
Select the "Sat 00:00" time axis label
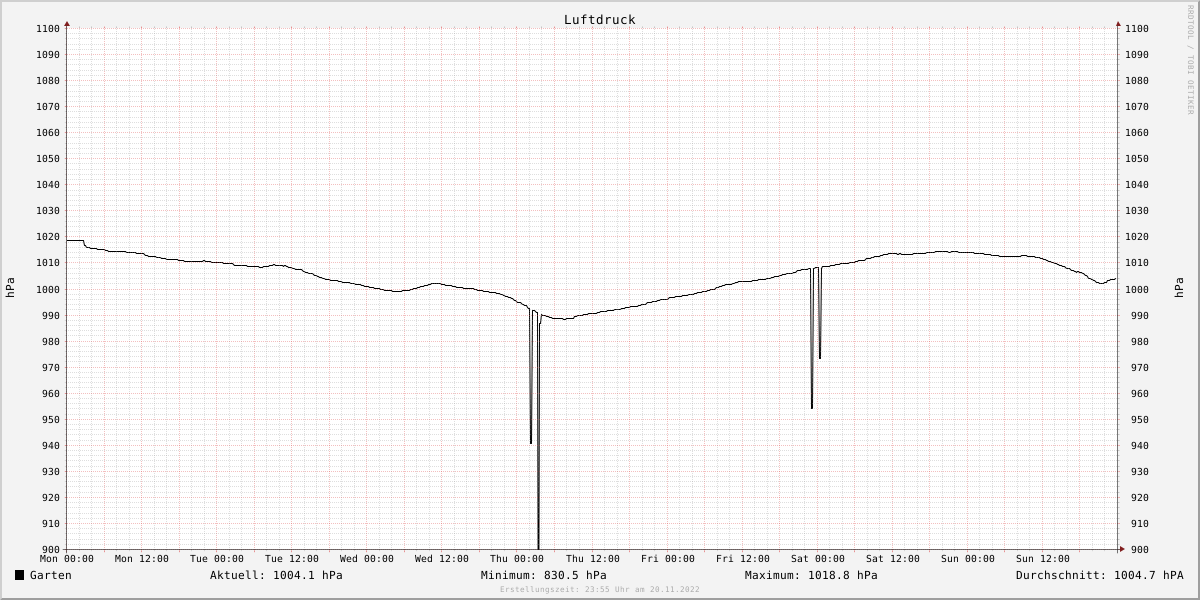click(x=818, y=559)
